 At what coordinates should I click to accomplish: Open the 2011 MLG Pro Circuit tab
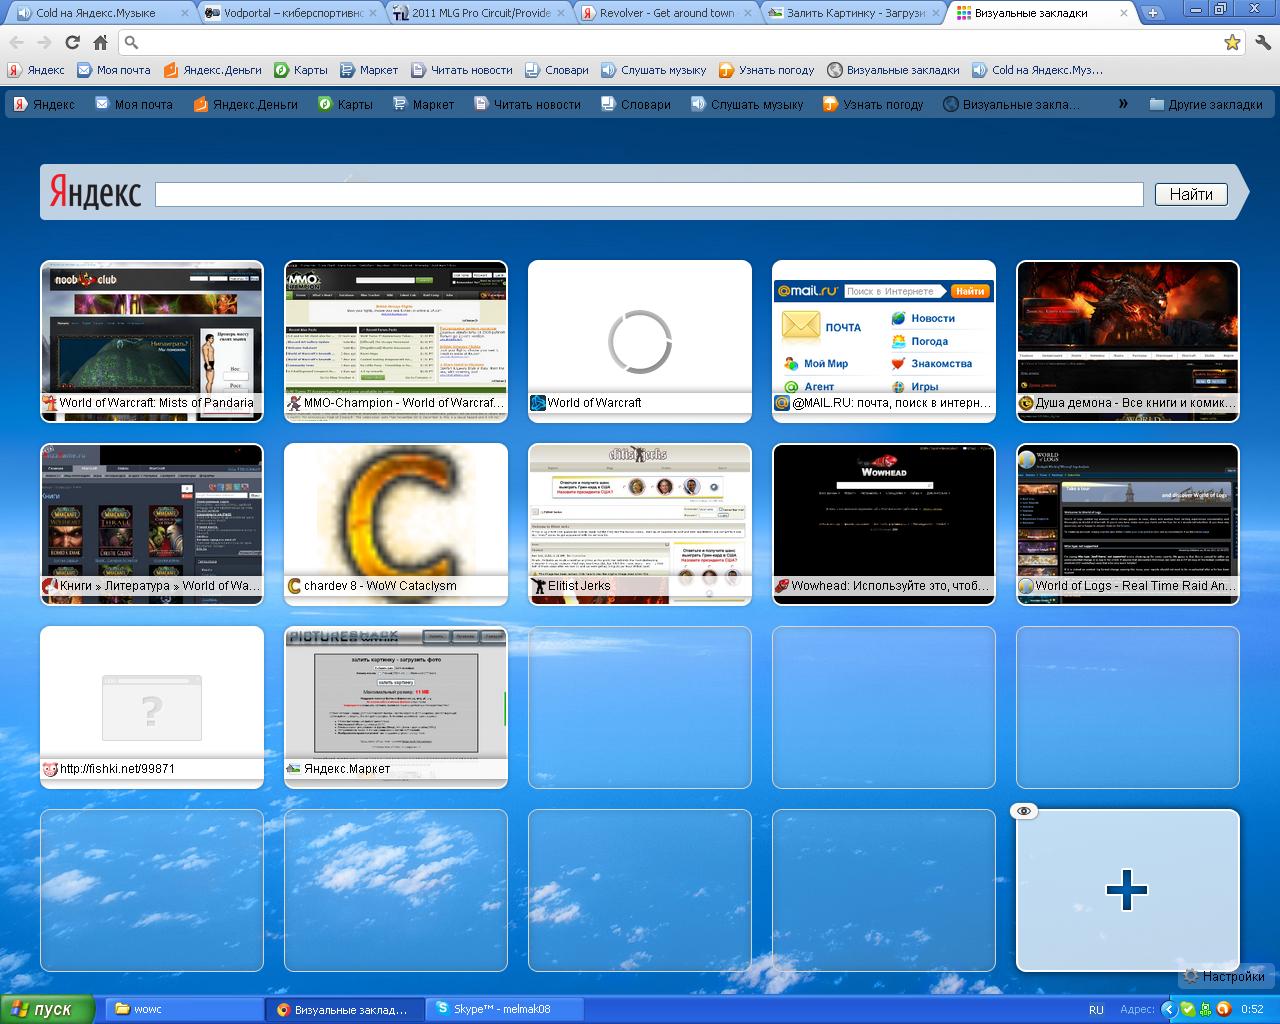(x=478, y=13)
